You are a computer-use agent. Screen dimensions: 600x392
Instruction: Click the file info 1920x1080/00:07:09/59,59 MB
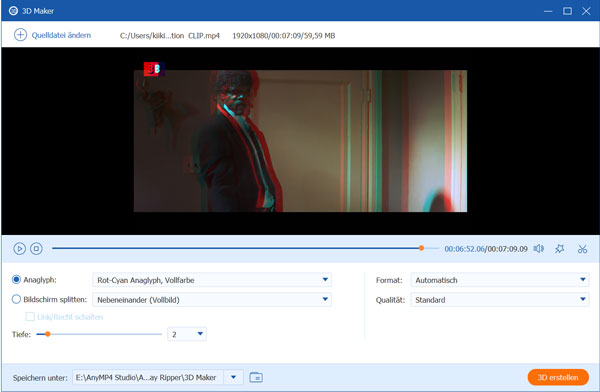(x=284, y=36)
